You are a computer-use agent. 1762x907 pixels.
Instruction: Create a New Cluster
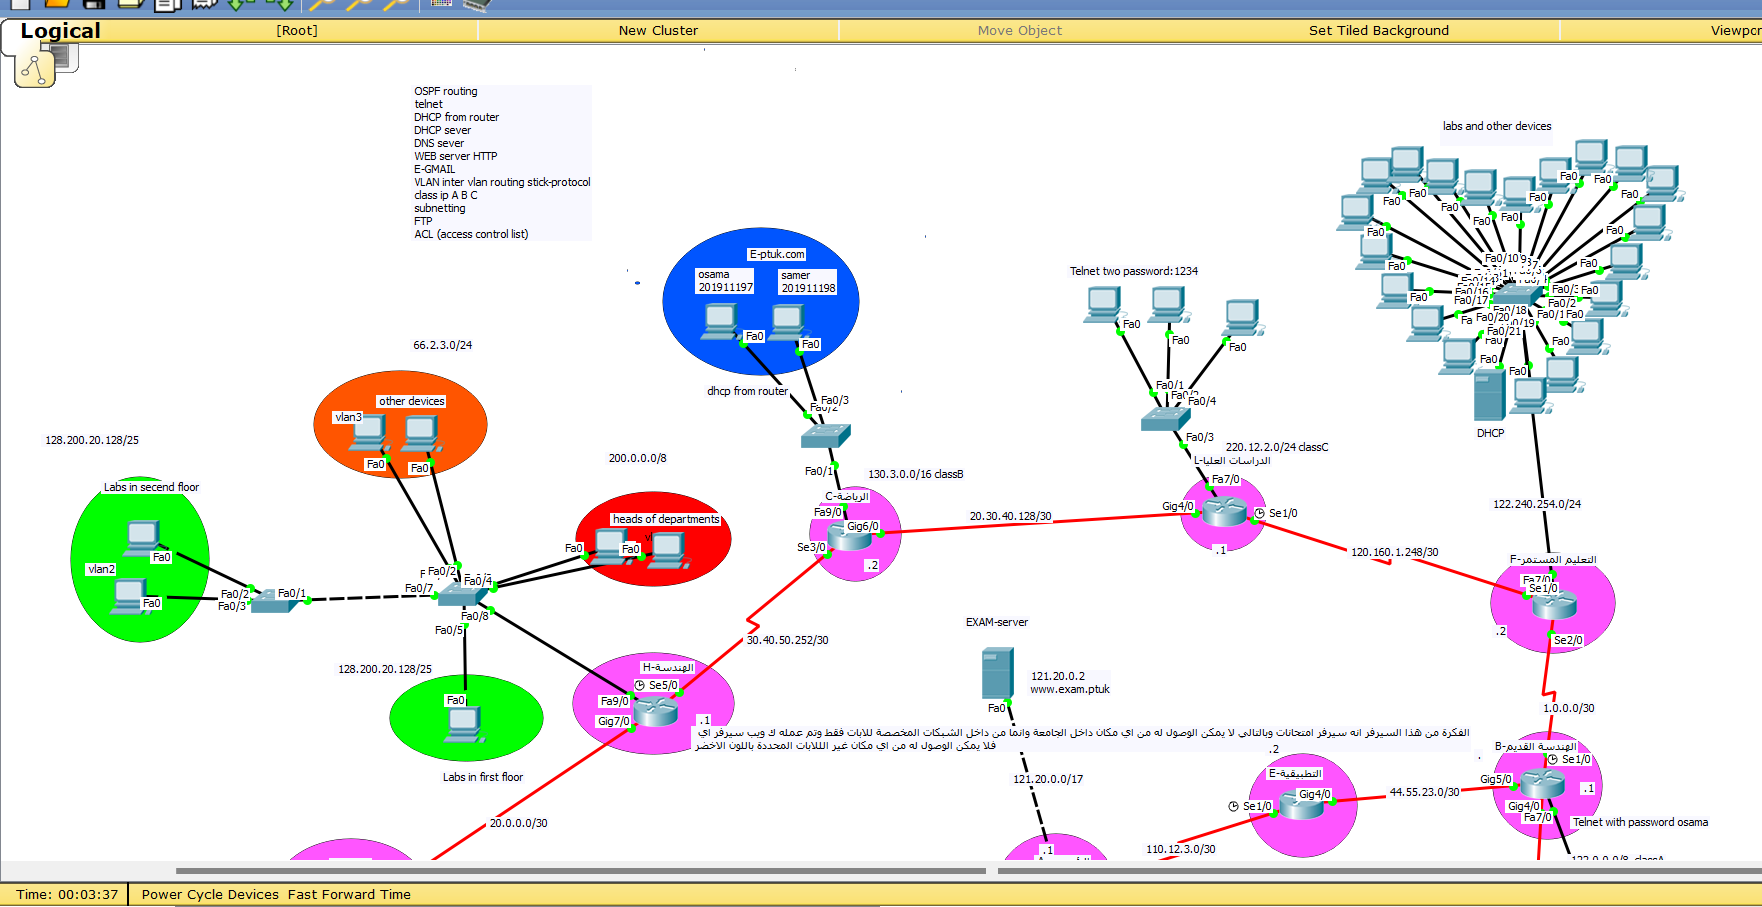658,31
